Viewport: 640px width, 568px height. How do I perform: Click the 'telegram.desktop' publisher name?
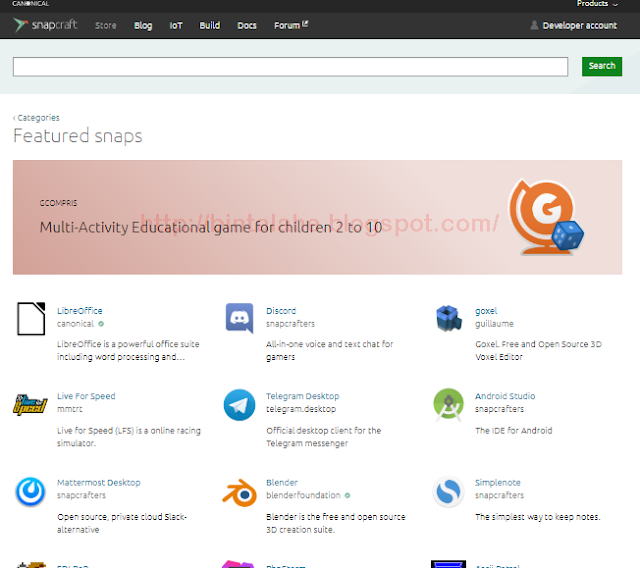[301, 409]
